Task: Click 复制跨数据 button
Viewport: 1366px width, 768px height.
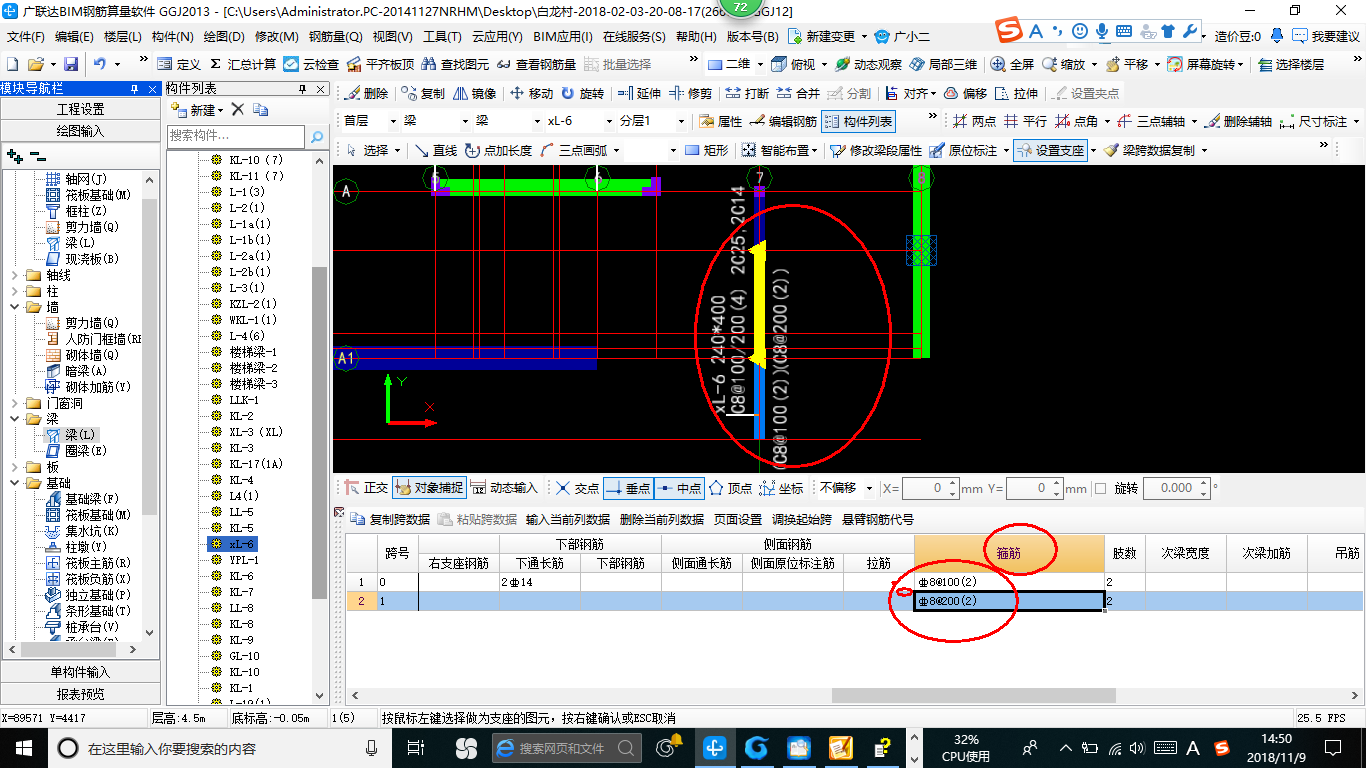Action: click(x=390, y=520)
